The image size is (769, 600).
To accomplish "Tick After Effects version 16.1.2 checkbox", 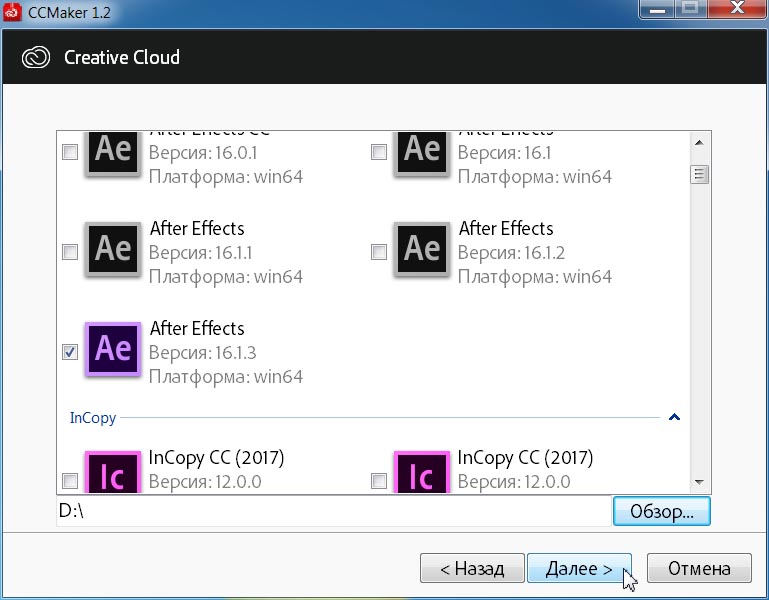I will pyautogui.click(x=379, y=252).
